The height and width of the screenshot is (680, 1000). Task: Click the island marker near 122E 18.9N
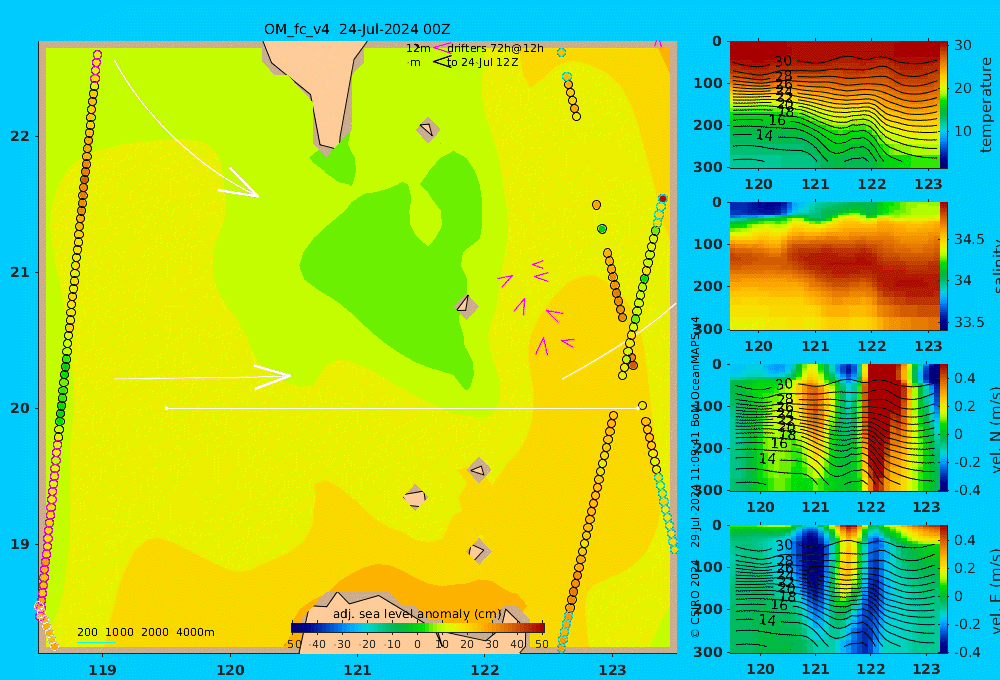tap(478, 551)
